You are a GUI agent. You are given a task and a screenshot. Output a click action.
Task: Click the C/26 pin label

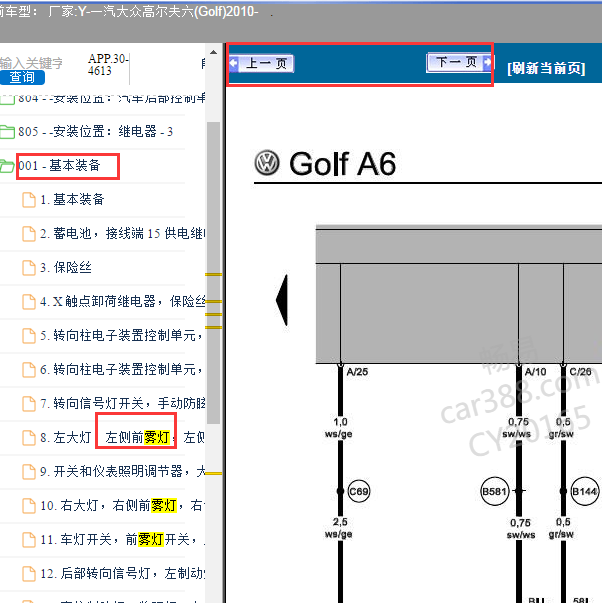pos(580,372)
